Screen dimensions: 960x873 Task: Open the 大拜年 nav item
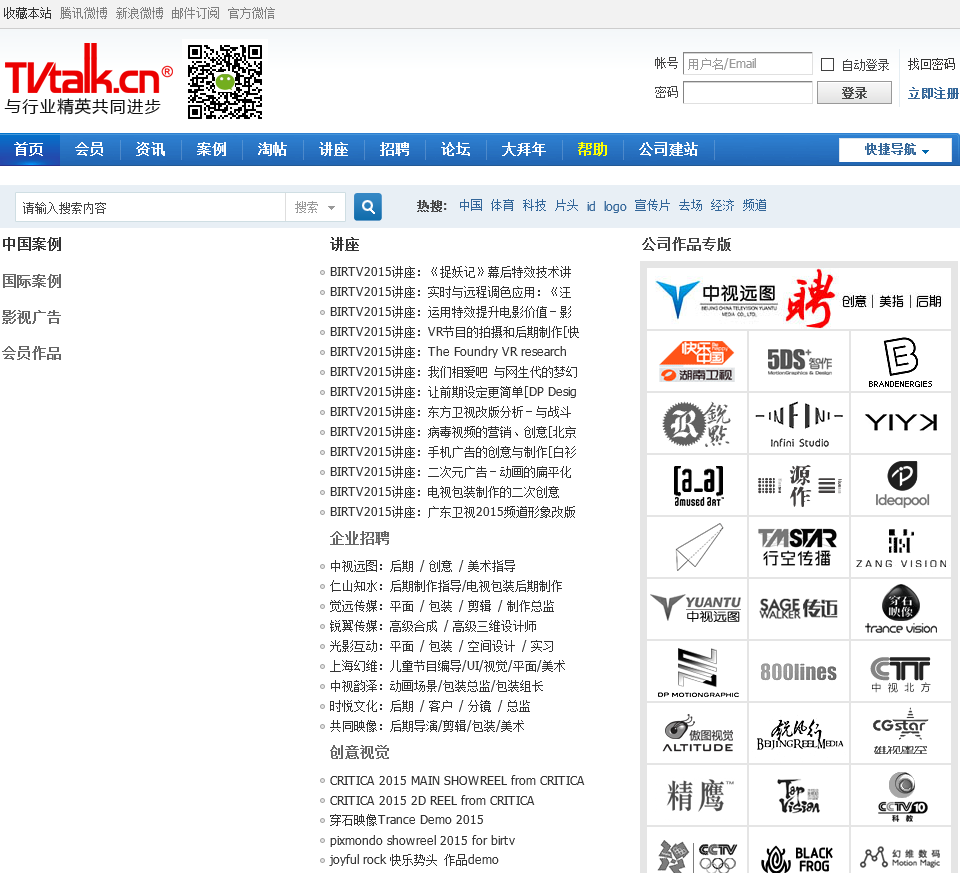click(x=524, y=149)
